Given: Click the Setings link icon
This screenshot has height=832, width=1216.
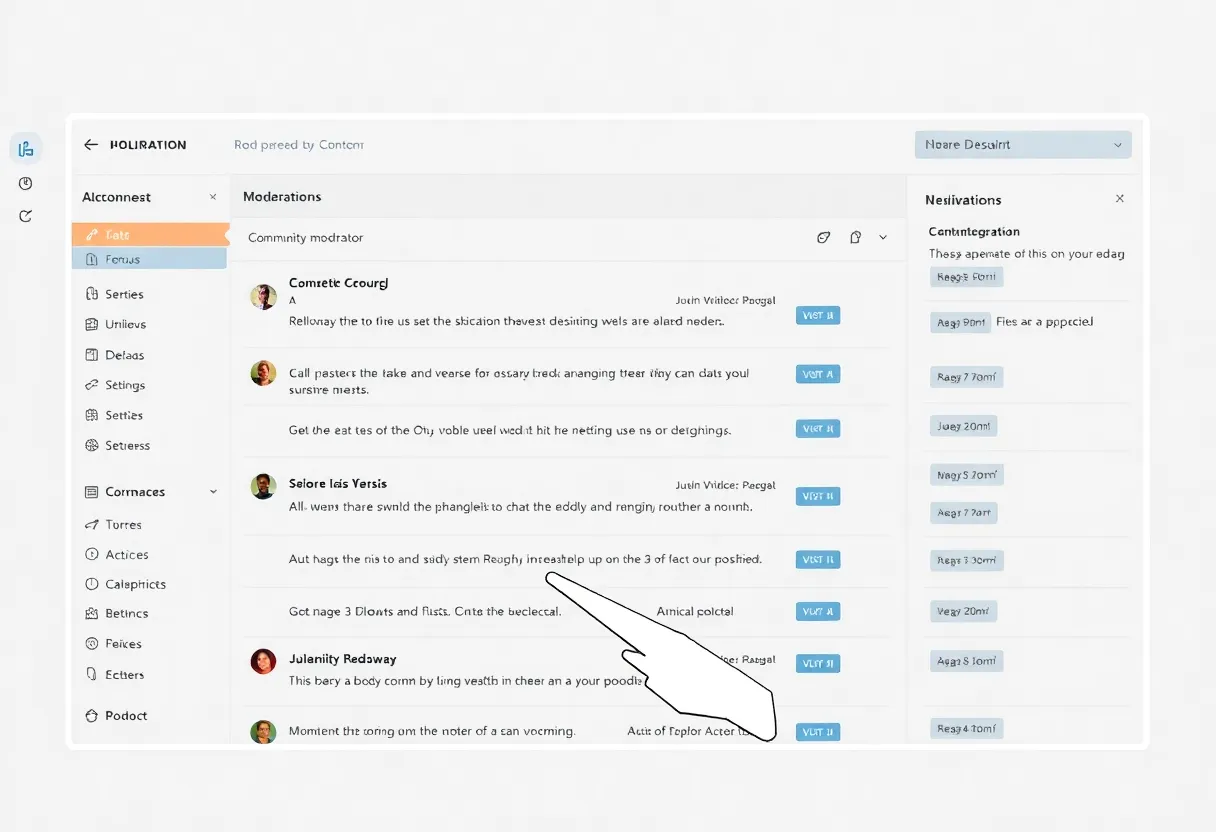Looking at the screenshot, I should (92, 385).
